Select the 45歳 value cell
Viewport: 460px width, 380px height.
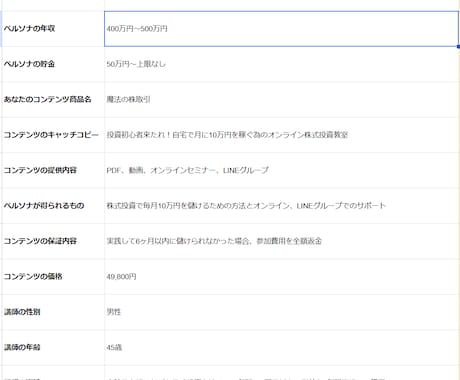coord(281,347)
